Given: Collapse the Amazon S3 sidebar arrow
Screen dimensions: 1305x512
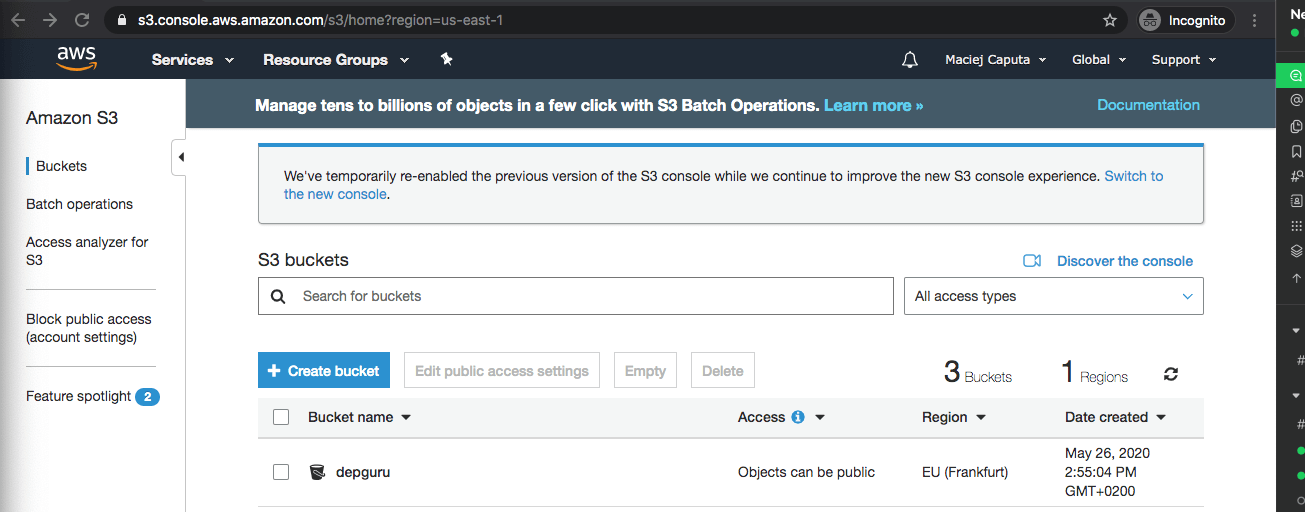Looking at the screenshot, I should tap(180, 157).
